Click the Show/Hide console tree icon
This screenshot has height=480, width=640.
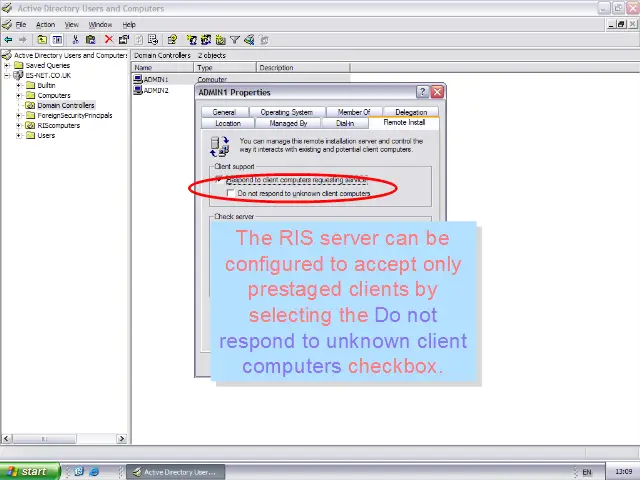coord(57,40)
